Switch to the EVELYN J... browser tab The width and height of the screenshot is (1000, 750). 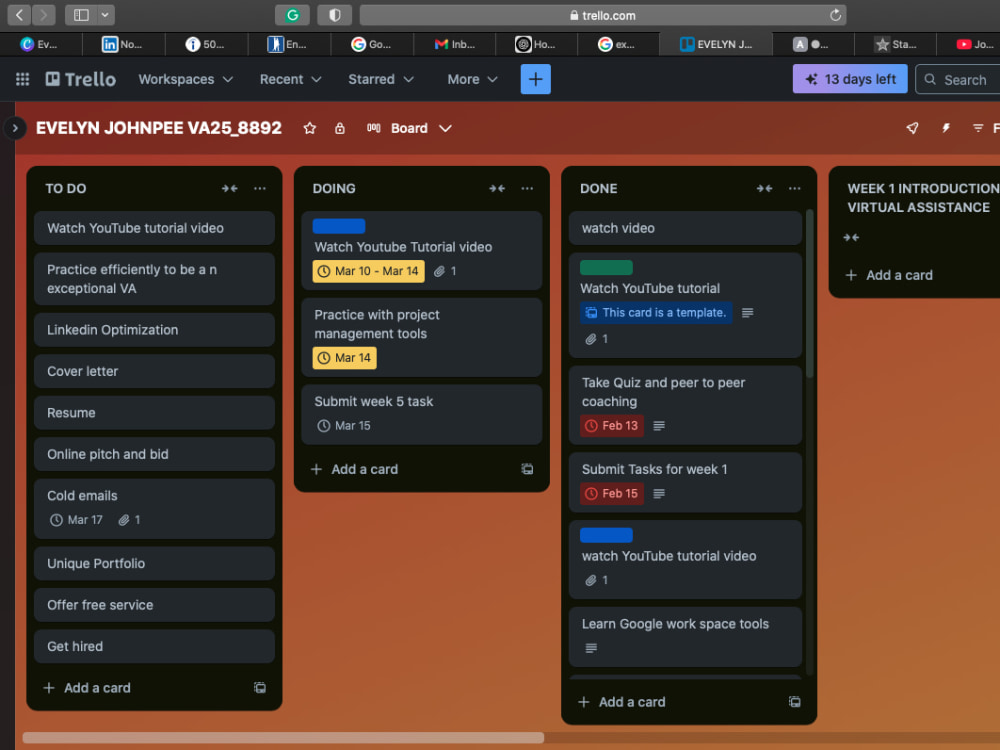click(716, 44)
